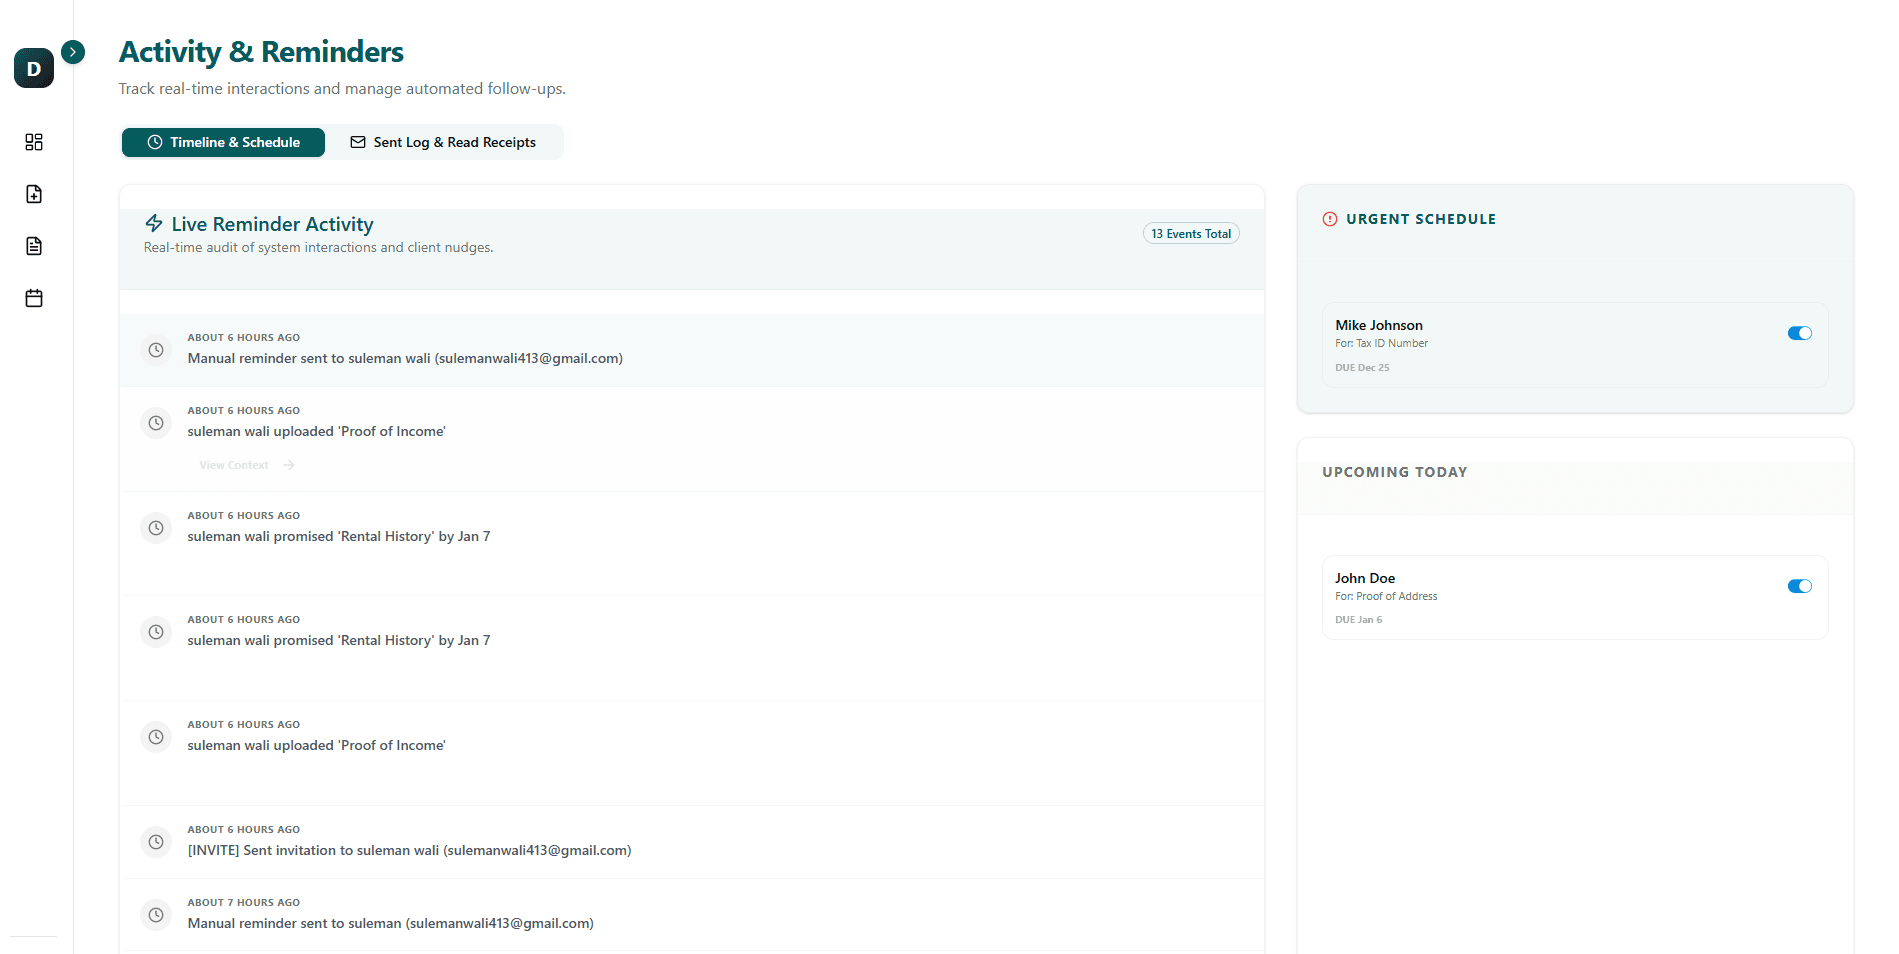
Task: Click the envelope icon on Sent Log tab
Action: tap(357, 142)
